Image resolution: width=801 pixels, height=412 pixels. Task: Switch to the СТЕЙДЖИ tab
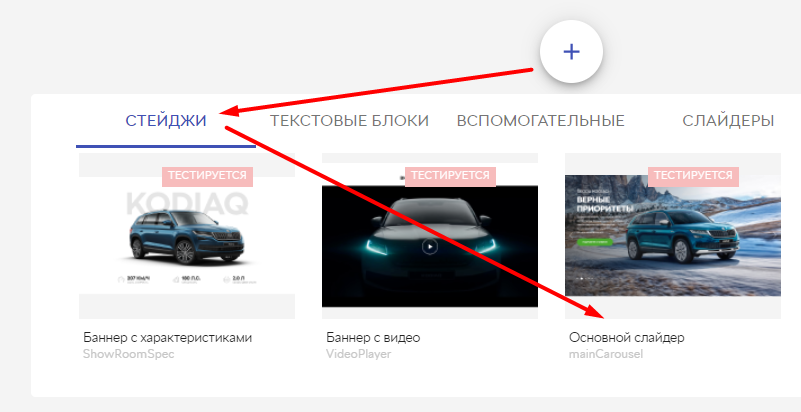[166, 121]
